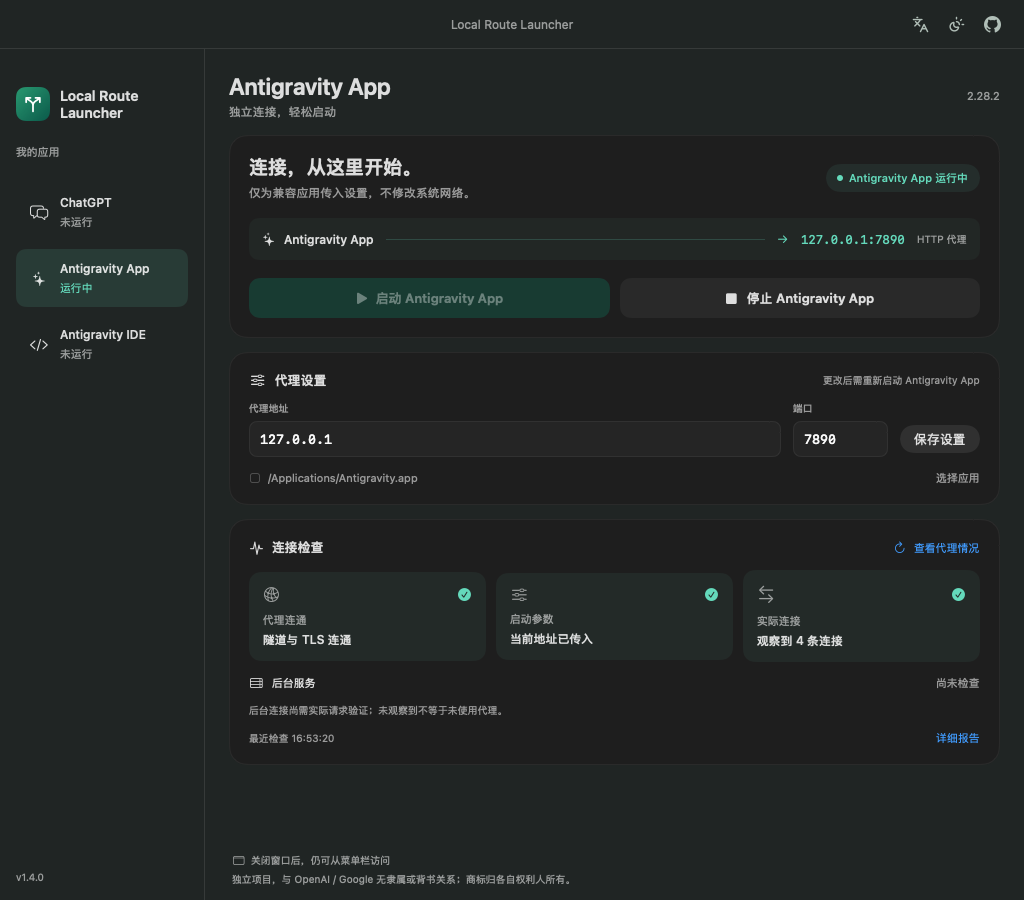Screen dimensions: 1024x900
Task: Click the ChatGPT chat bubble icon
Action: [39, 212]
